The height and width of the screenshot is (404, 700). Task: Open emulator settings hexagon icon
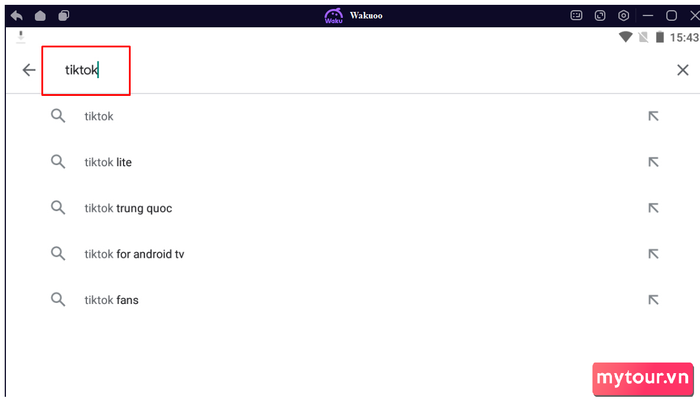[x=624, y=16]
